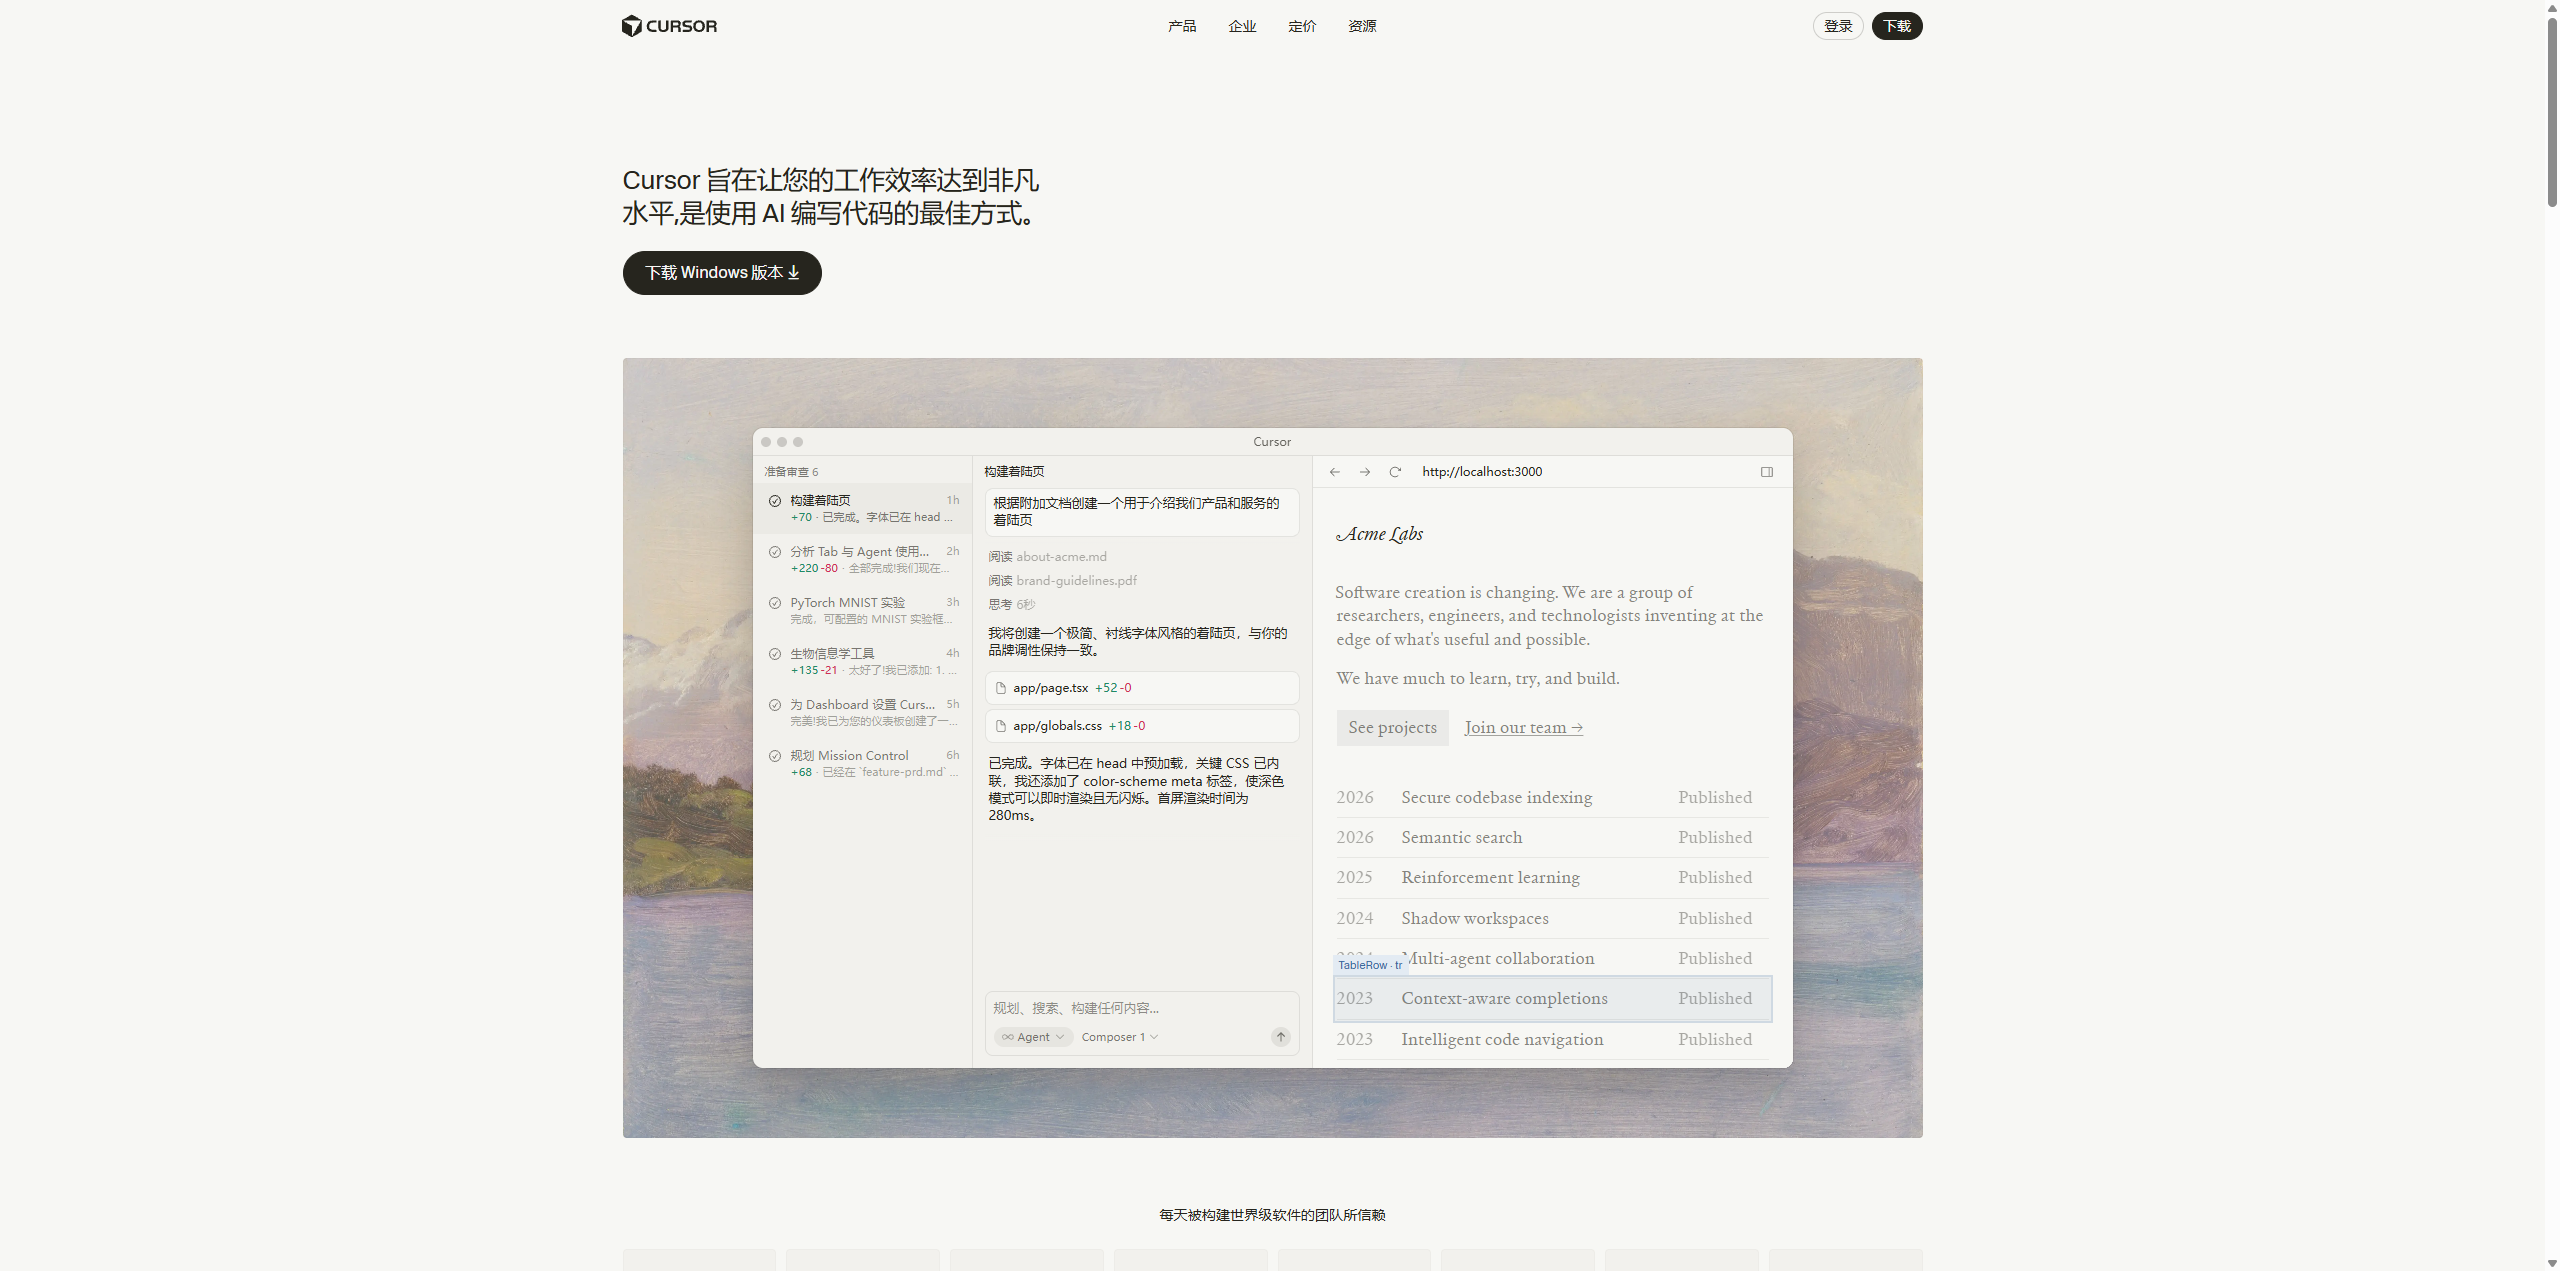Select the Intelligent code navigation row
The image size is (2560, 1271).
tap(1552, 1040)
